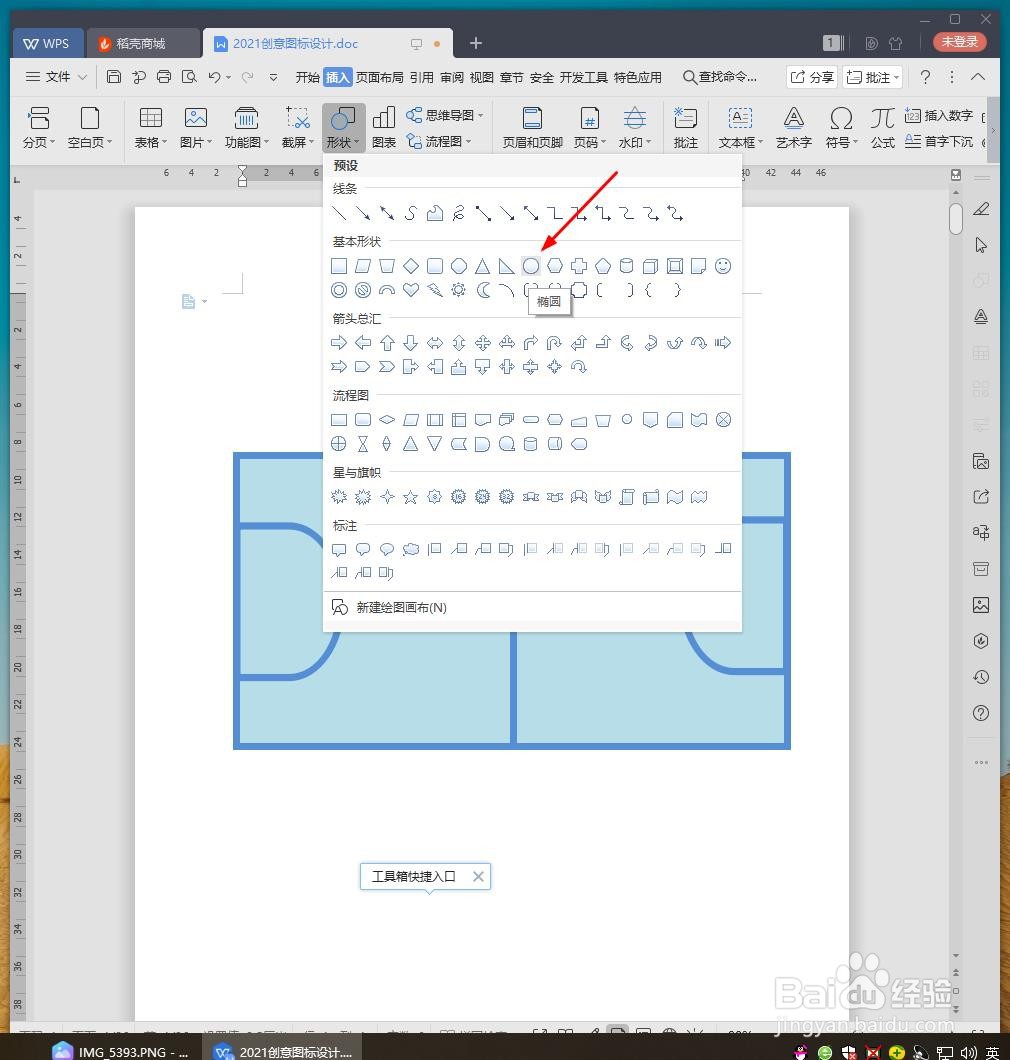Click IMG_5393.PNG in the taskbar
The height and width of the screenshot is (1060, 1010).
click(x=122, y=1051)
